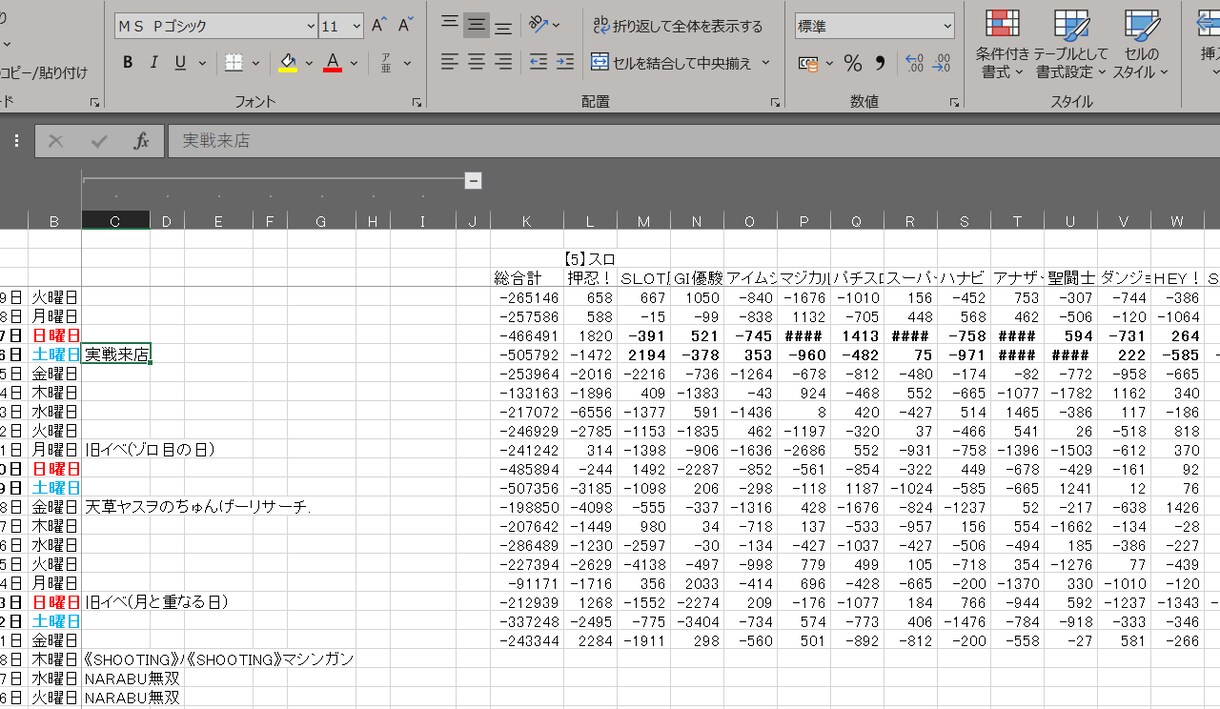Open number group dialog launcher
1220x709 pixels.
click(954, 102)
